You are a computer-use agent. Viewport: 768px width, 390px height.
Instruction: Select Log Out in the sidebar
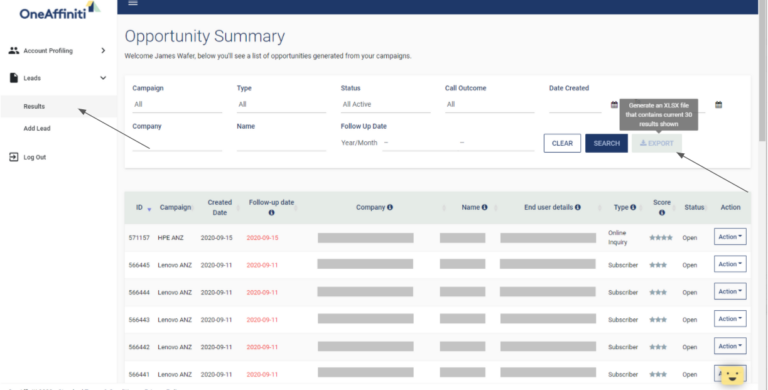pos(35,157)
